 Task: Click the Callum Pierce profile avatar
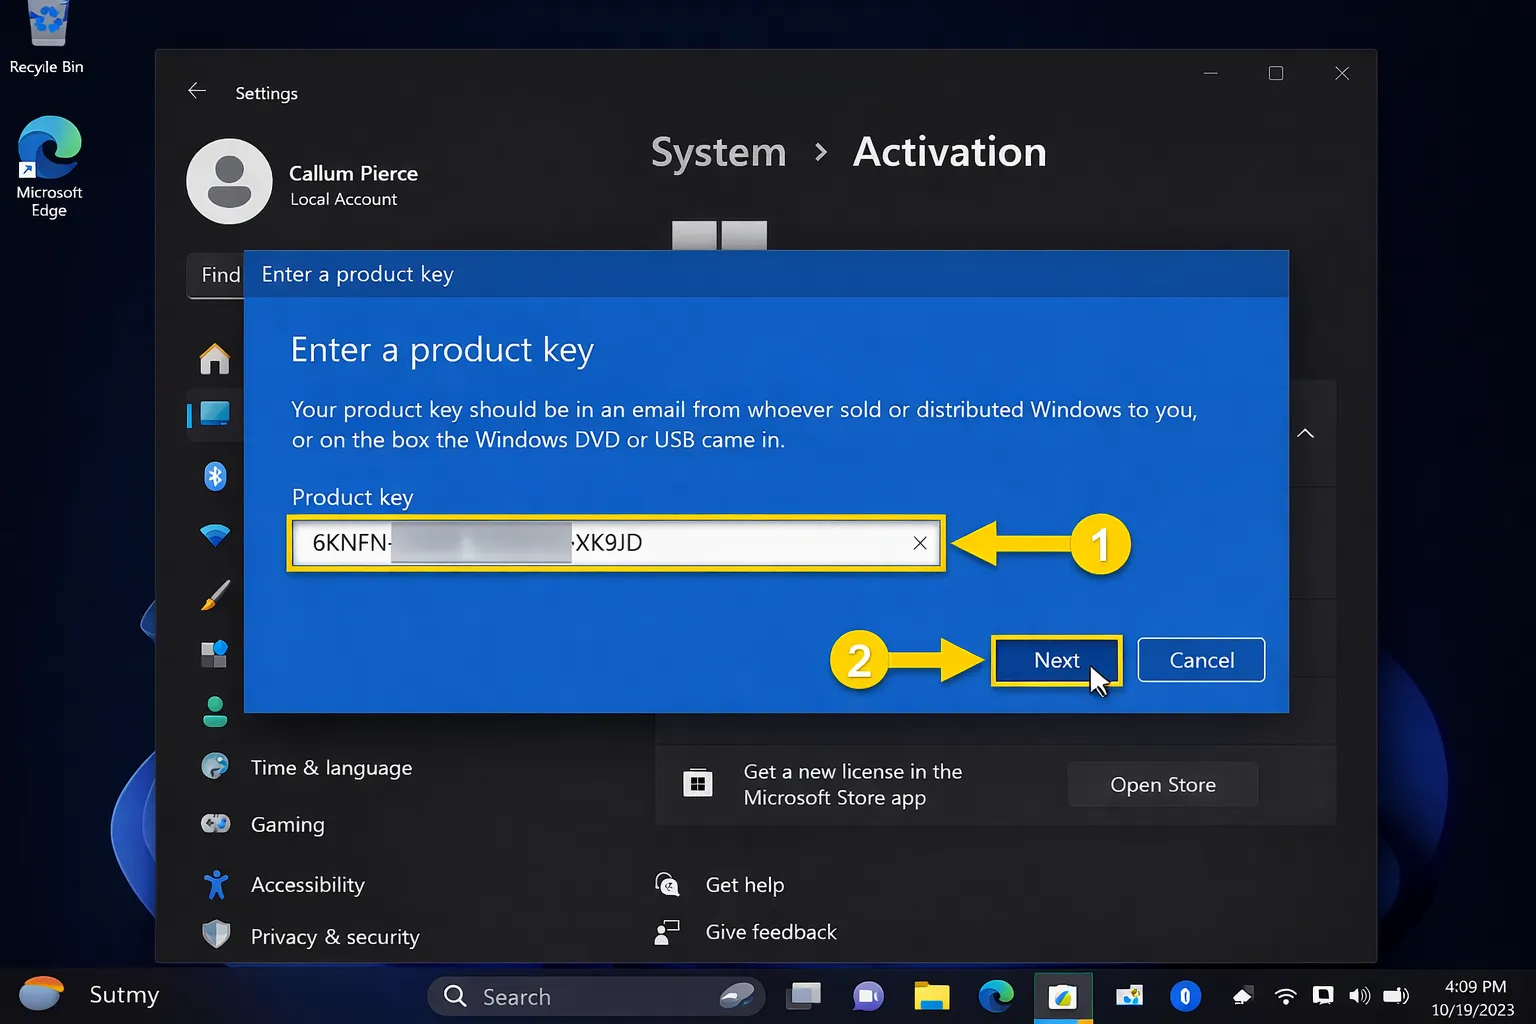coord(229,181)
